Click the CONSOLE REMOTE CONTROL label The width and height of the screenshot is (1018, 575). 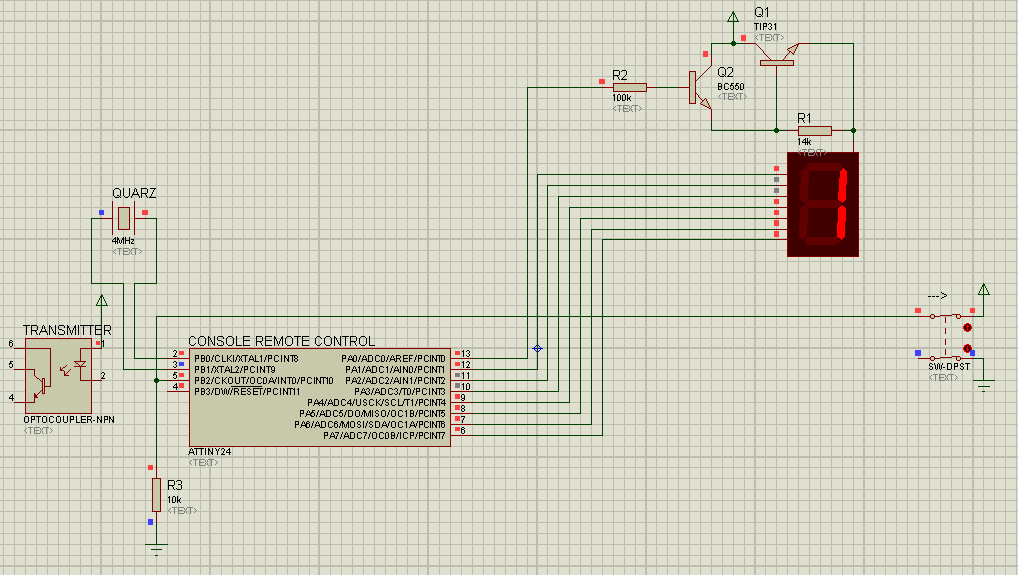pyautogui.click(x=281, y=341)
